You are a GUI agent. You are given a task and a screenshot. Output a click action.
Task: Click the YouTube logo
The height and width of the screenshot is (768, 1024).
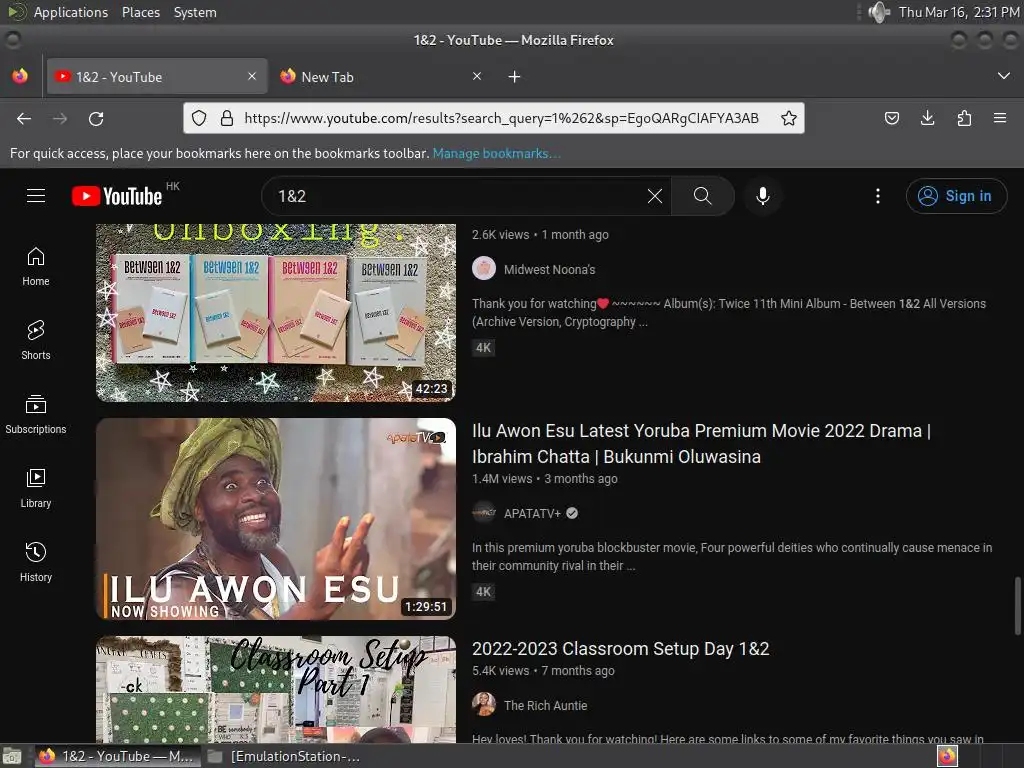click(117, 196)
